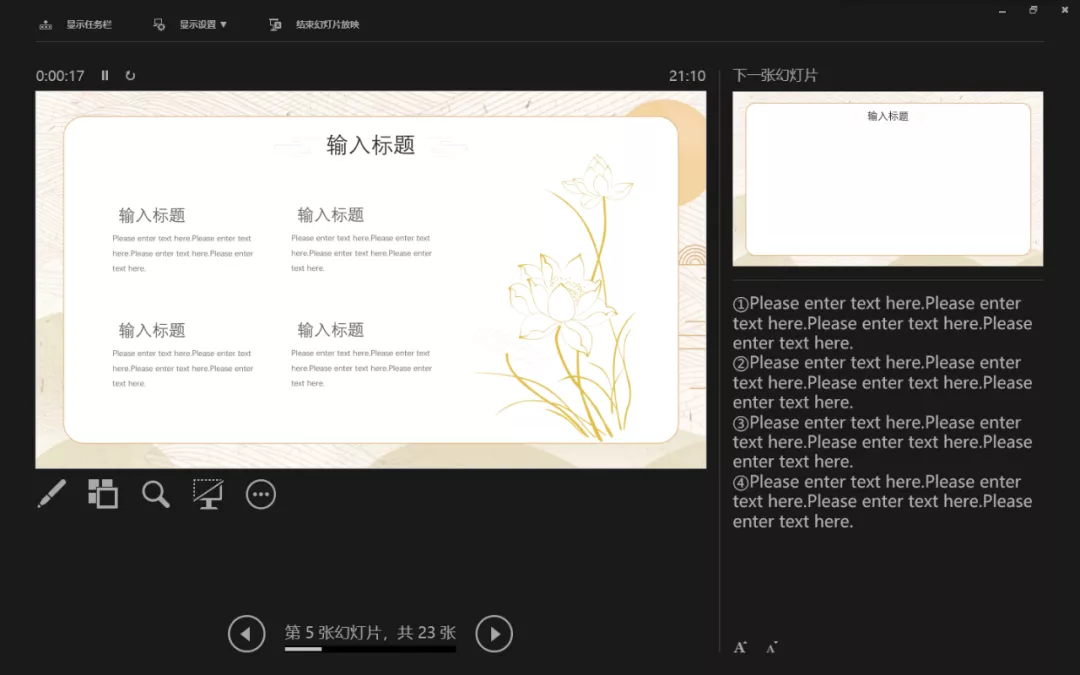The height and width of the screenshot is (675, 1080).
Task: Click the elapsed time 0:00:17
Action: [x=60, y=76]
